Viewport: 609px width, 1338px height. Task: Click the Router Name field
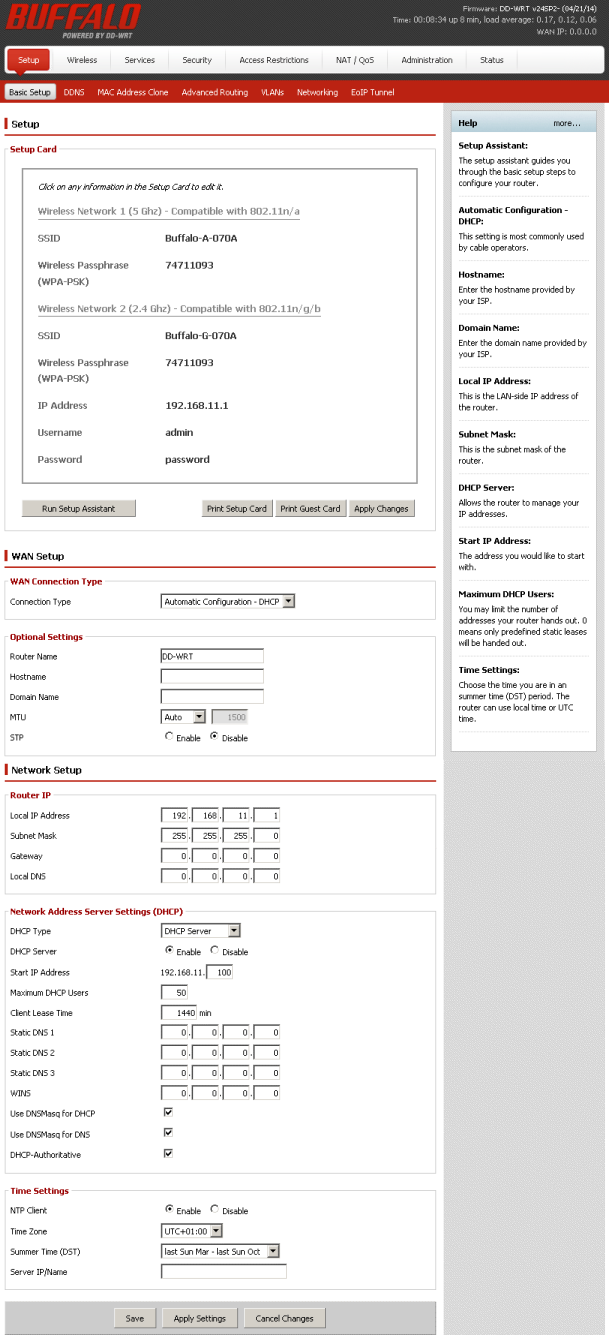click(x=212, y=656)
